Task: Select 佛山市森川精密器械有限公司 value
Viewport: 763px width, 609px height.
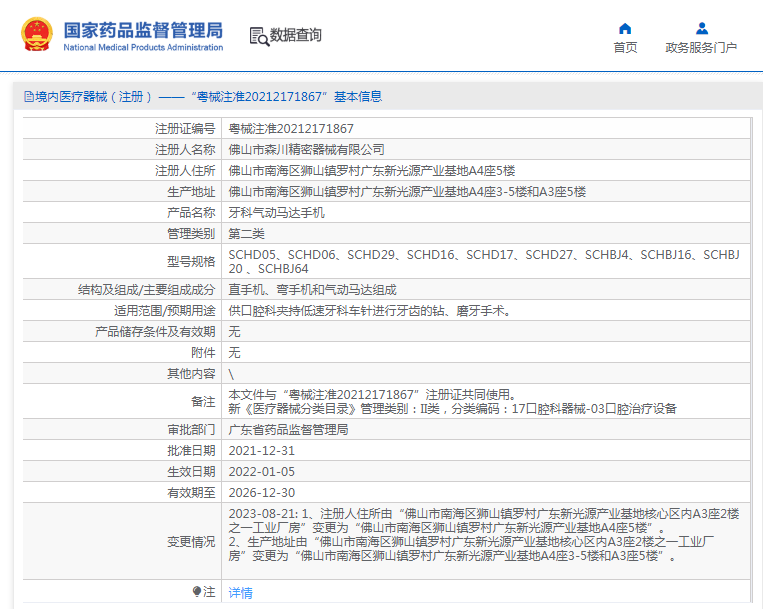Action: point(307,150)
